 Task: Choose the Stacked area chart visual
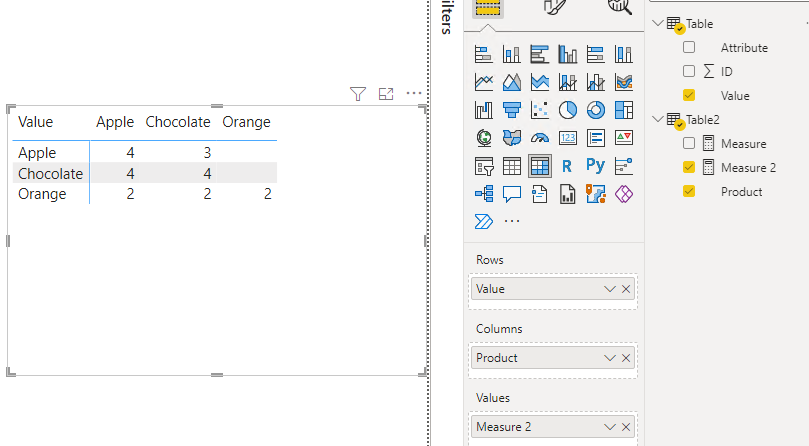540,82
